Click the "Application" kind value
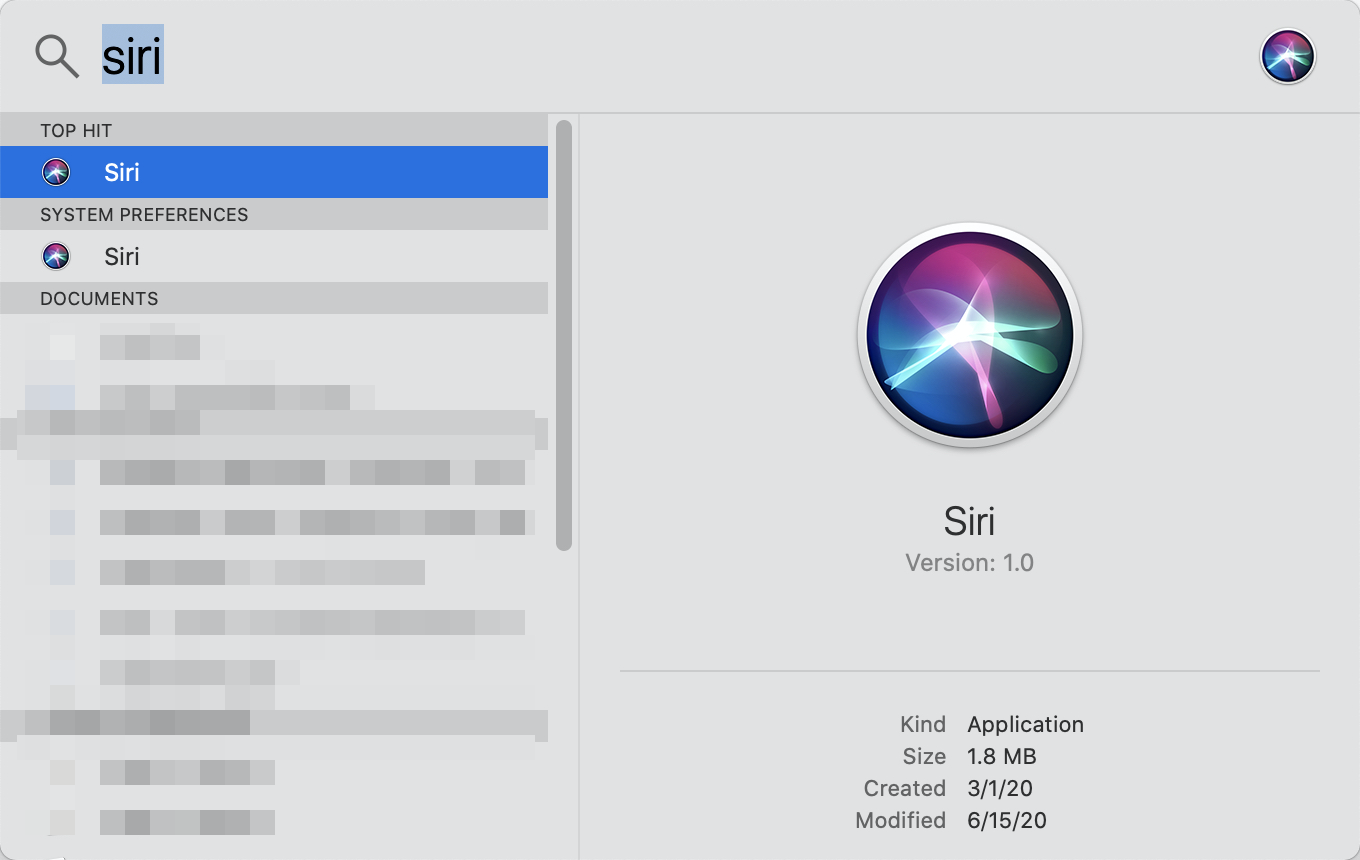The width and height of the screenshot is (1360, 860). click(x=1026, y=724)
